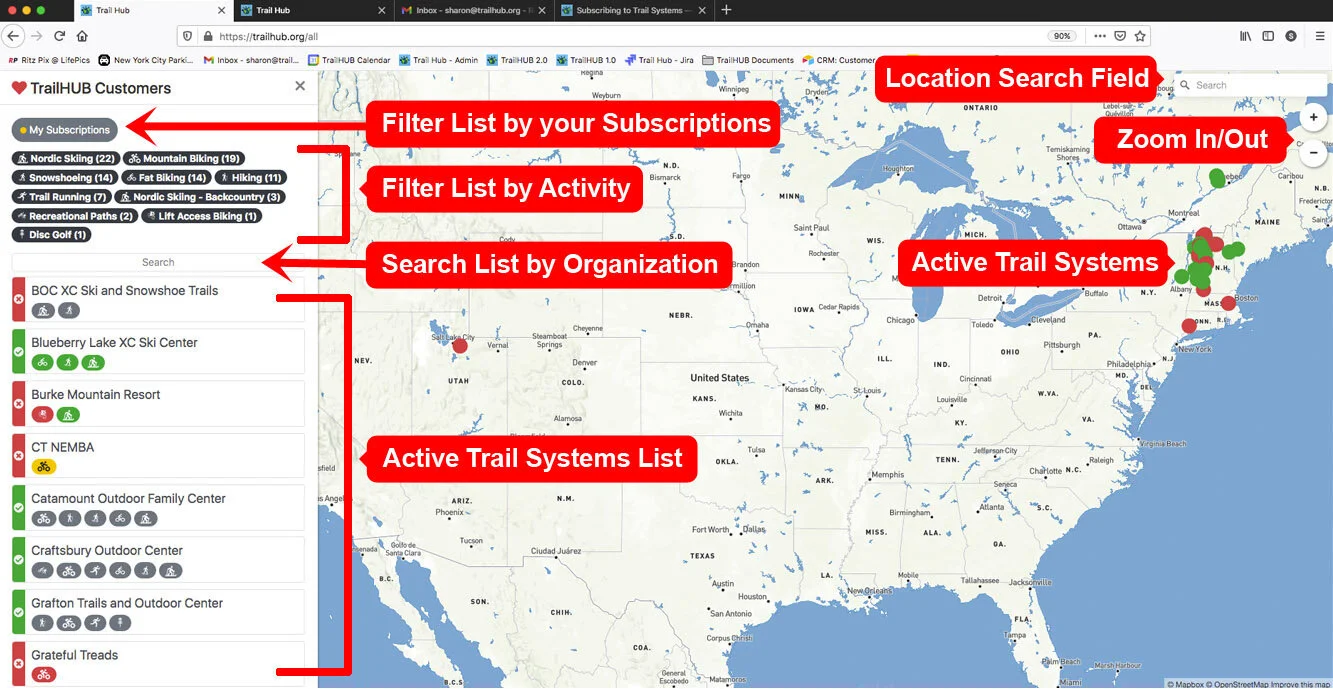Filter list by Nordic Skiing - Backcountry (3)
Screen dimensions: 1333x689
[x=199, y=196]
